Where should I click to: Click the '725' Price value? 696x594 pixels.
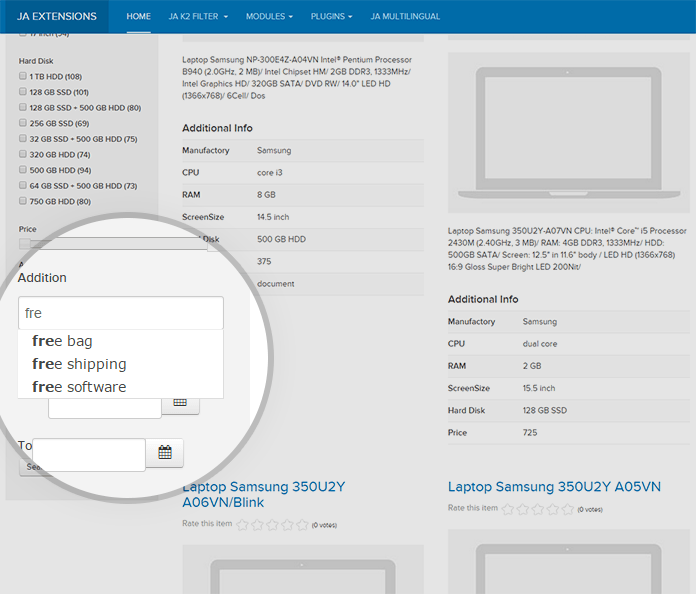click(x=530, y=432)
